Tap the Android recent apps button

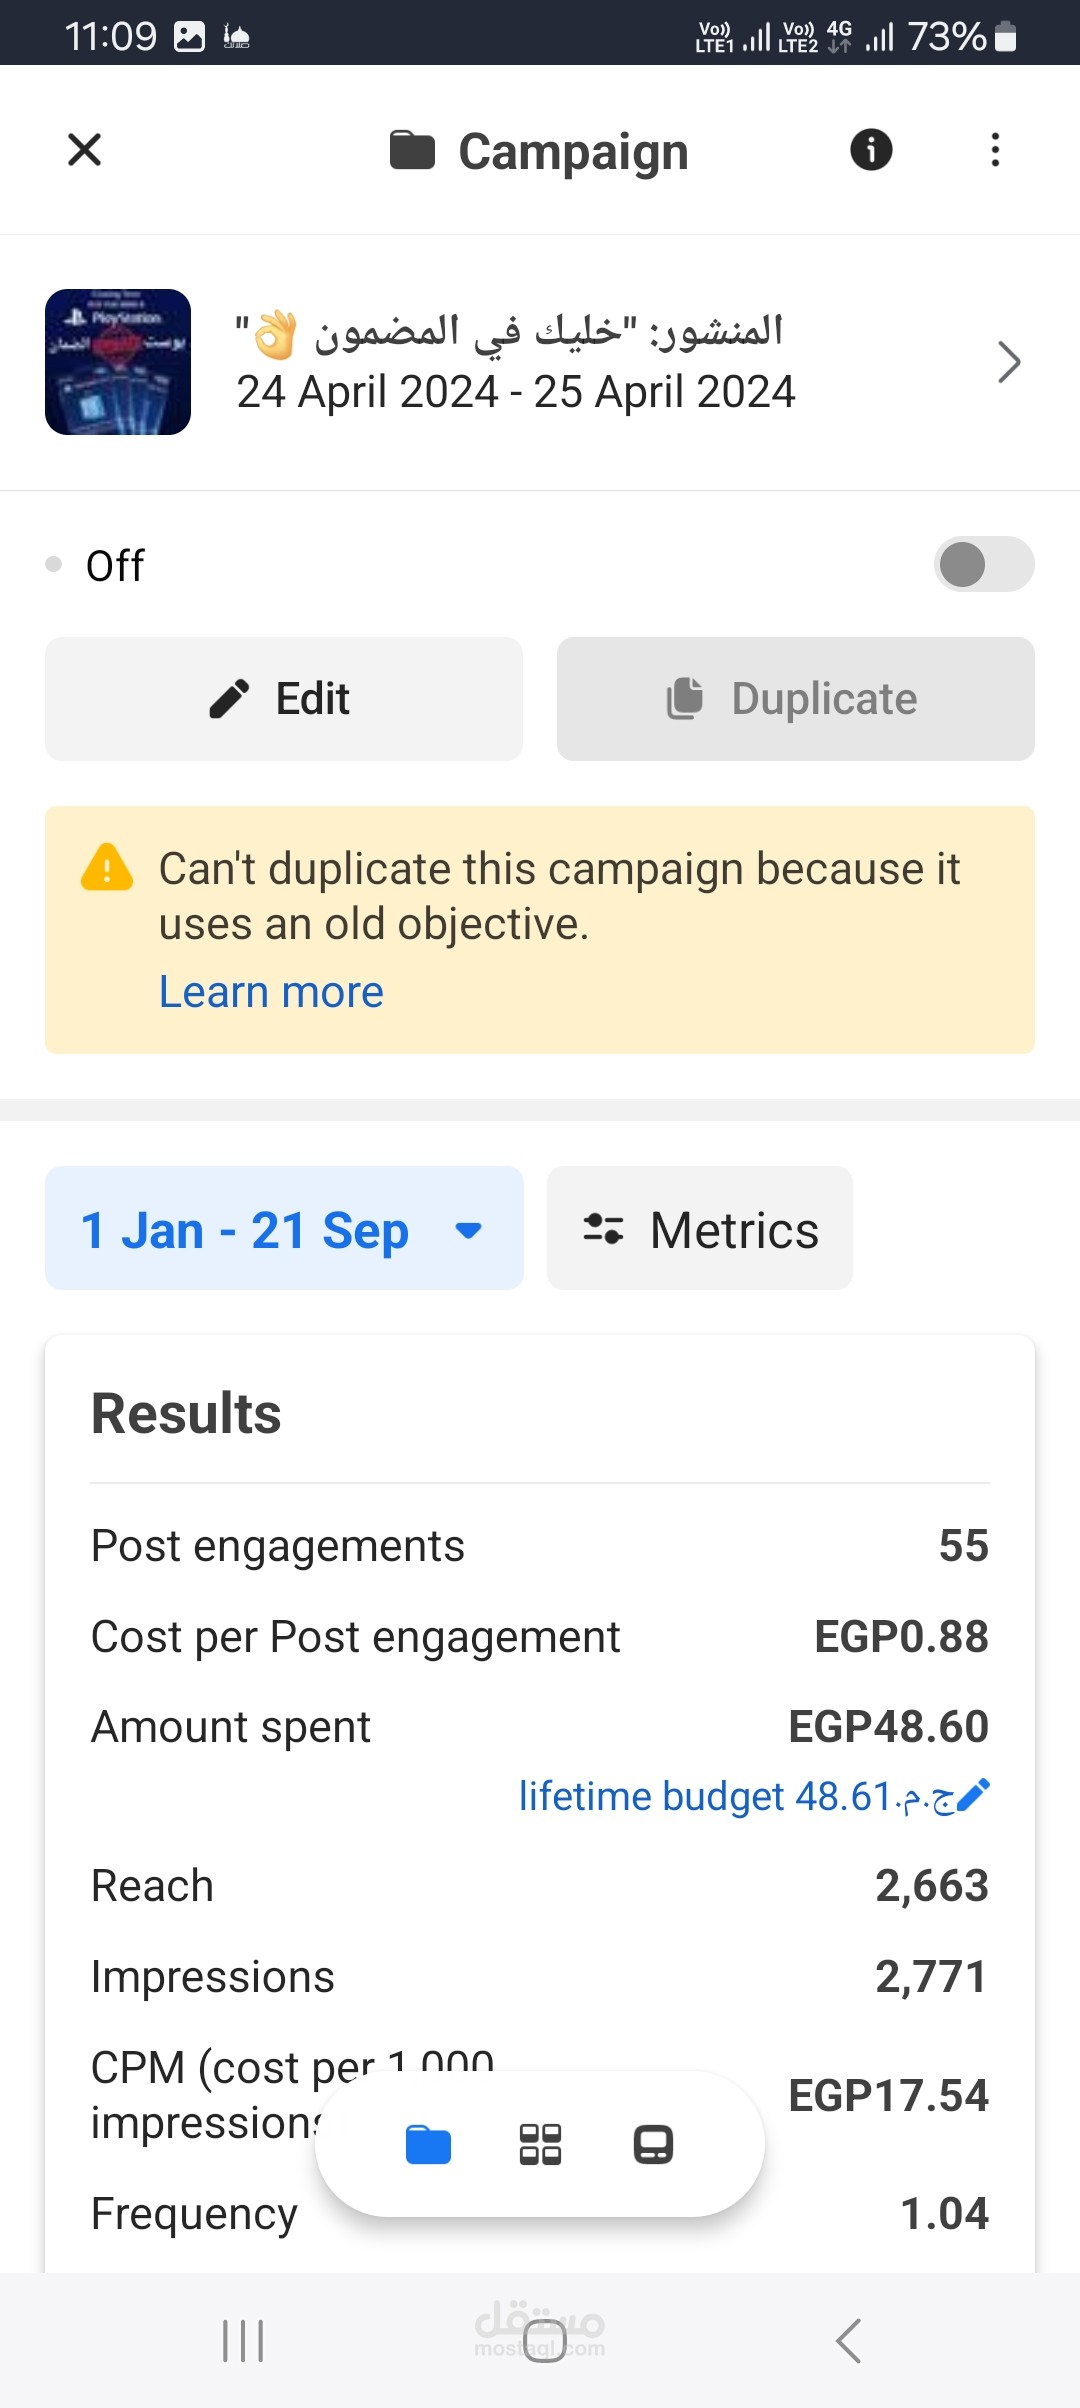pos(243,2340)
